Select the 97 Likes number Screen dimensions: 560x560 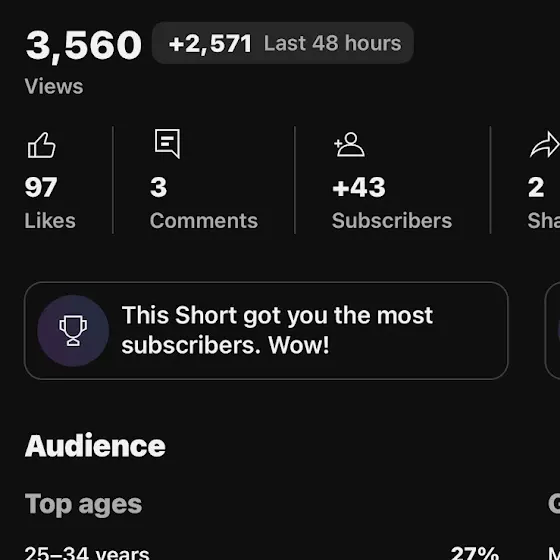click(41, 187)
